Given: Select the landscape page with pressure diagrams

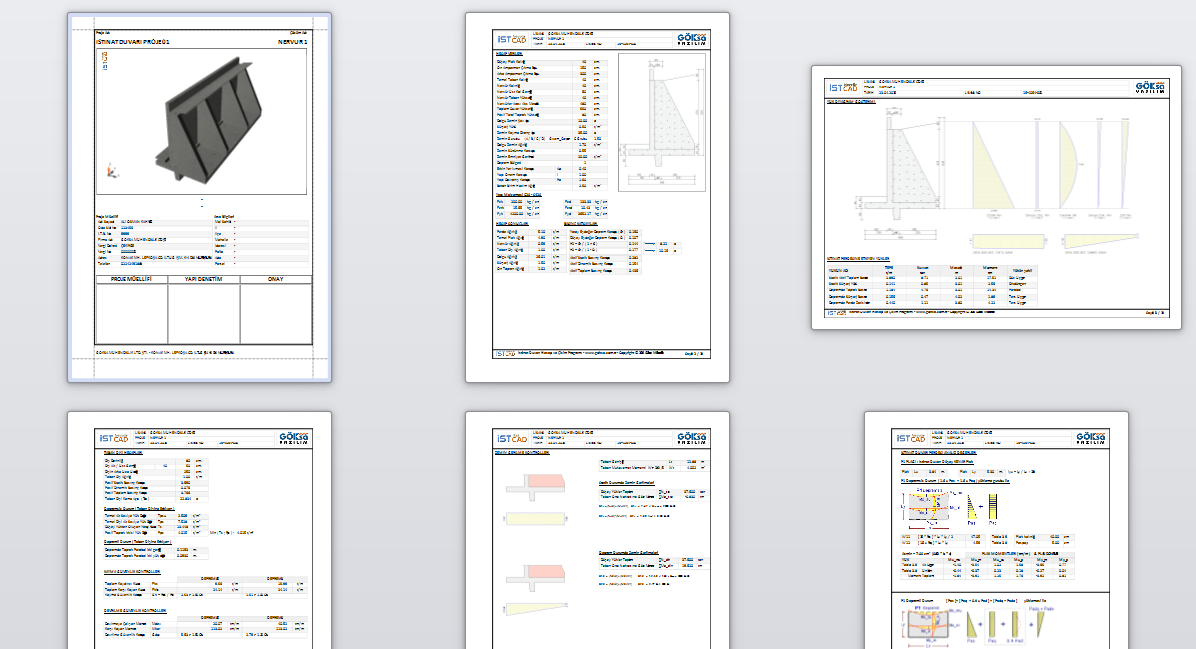Looking at the screenshot, I should click(x=996, y=198).
